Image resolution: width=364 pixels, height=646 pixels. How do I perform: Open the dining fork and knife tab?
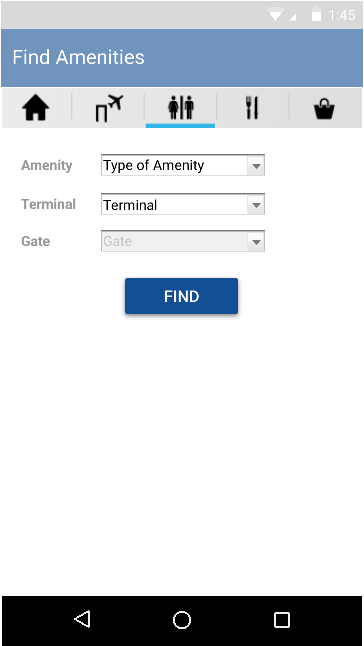pyautogui.click(x=252, y=108)
